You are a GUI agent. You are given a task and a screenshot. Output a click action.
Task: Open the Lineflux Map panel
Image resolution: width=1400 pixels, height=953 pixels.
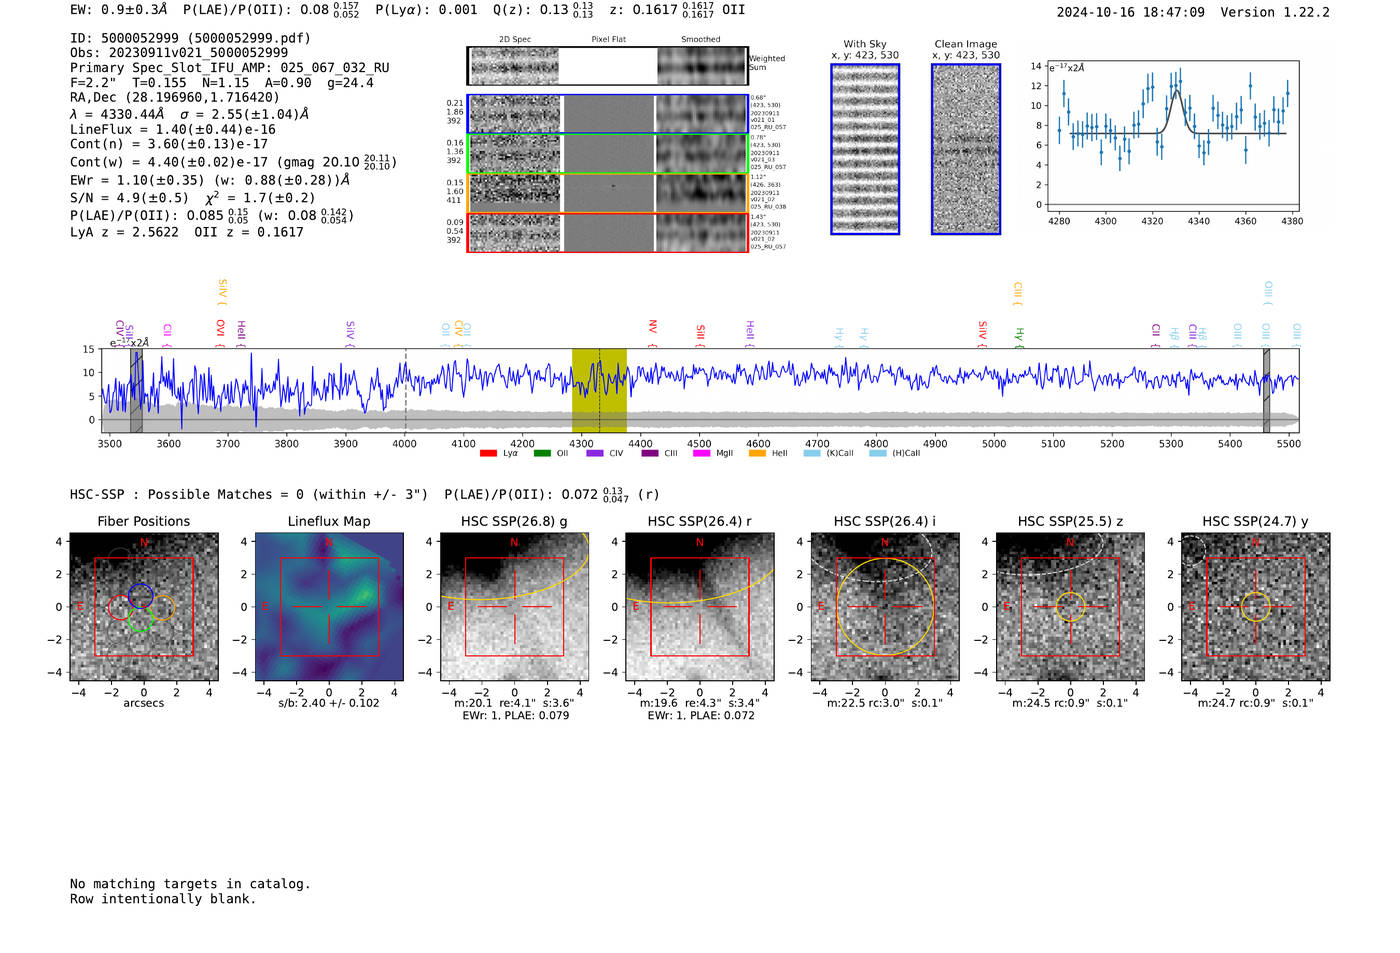pos(329,606)
